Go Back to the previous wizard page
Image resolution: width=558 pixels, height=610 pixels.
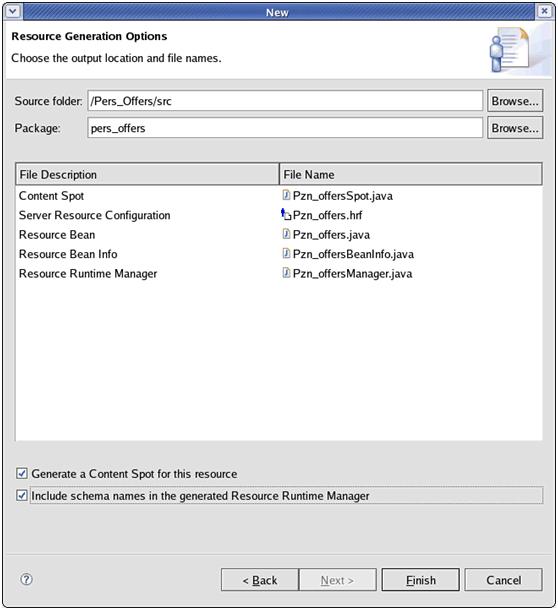(260, 580)
